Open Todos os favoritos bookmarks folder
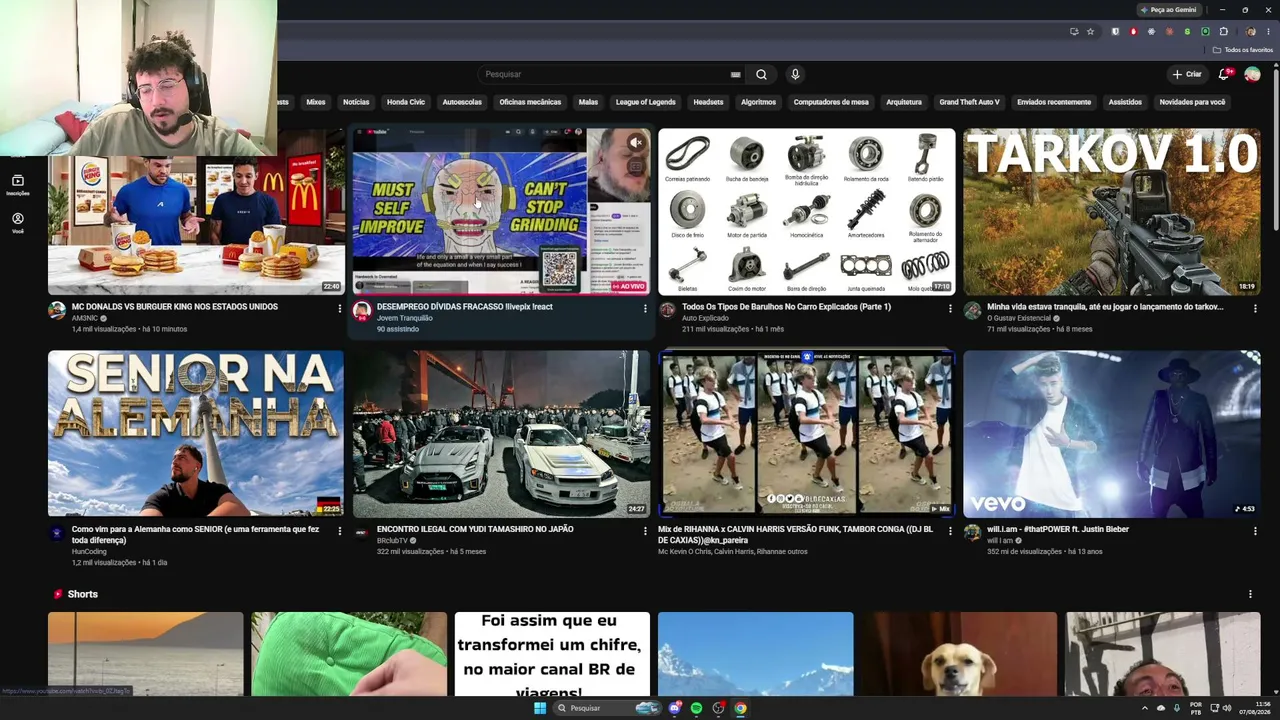Viewport: 1280px width, 720px height. tap(1243, 50)
